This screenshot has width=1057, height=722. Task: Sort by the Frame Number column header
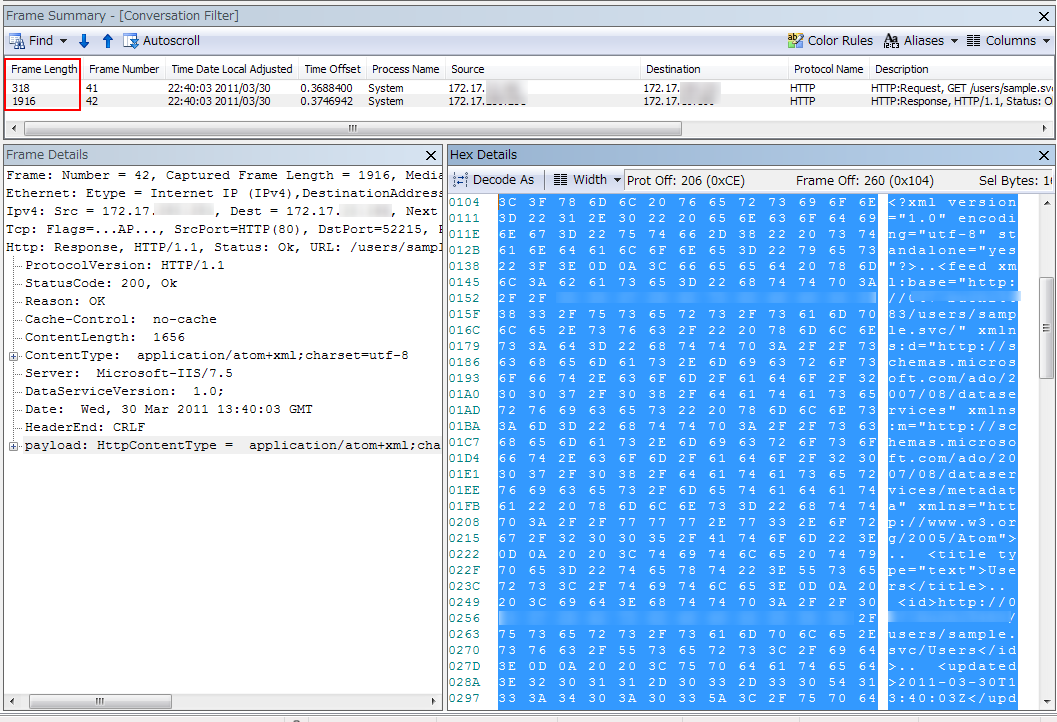(124, 69)
